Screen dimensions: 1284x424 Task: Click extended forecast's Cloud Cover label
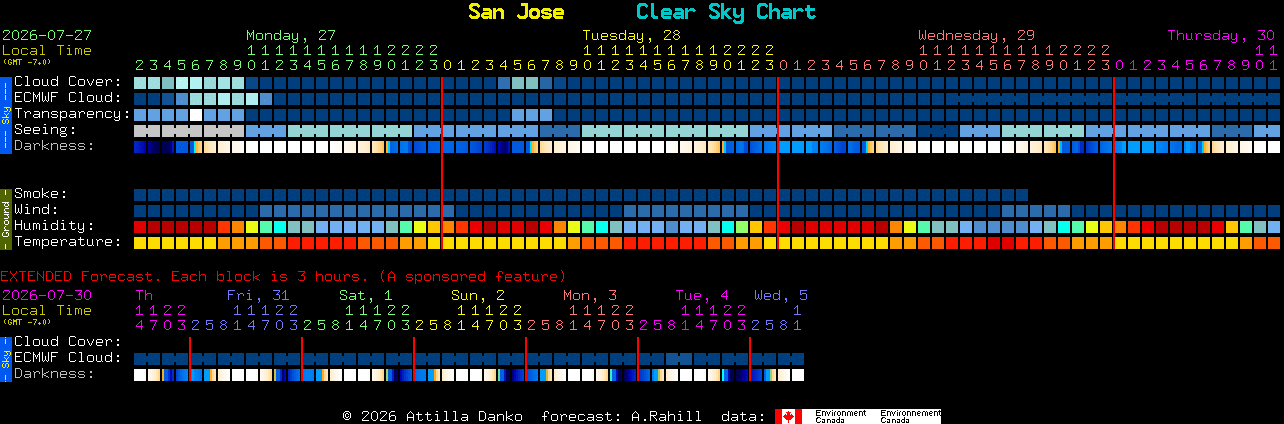[68, 342]
